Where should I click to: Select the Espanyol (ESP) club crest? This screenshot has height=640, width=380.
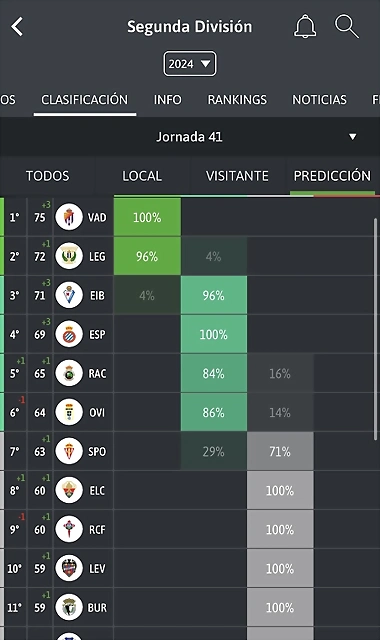pos(69,334)
